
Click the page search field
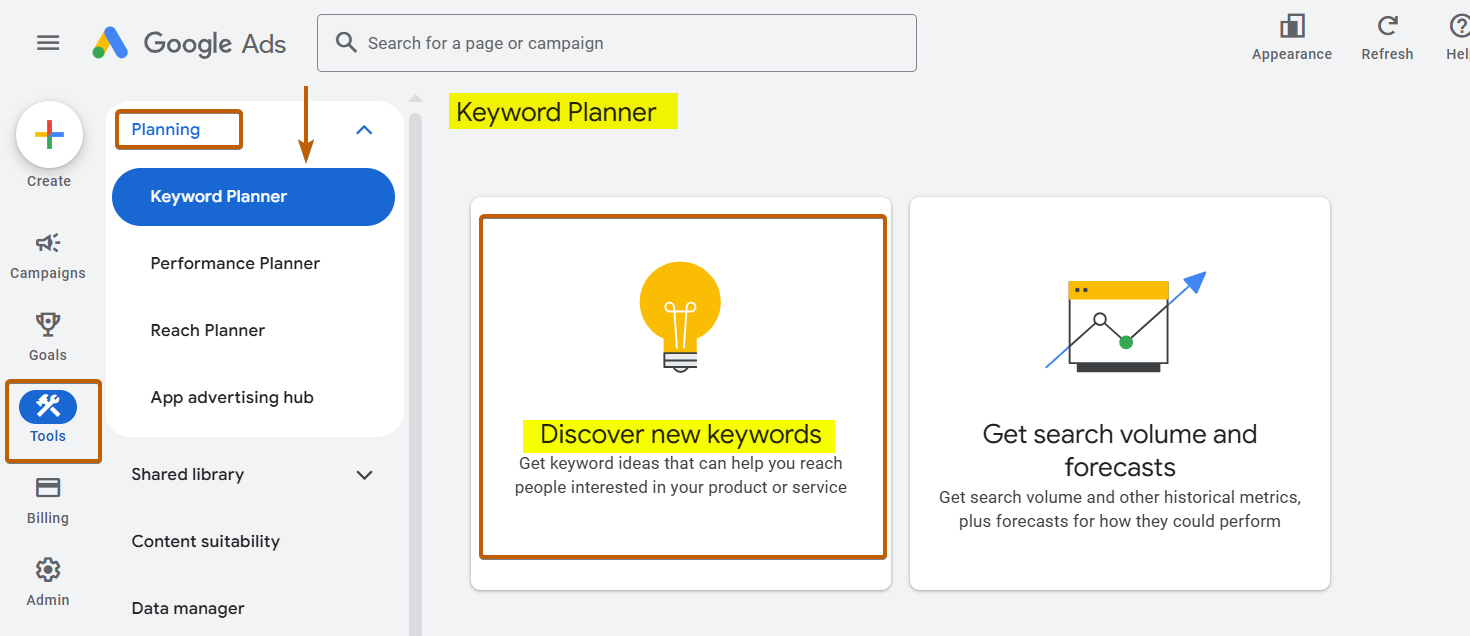pos(616,43)
